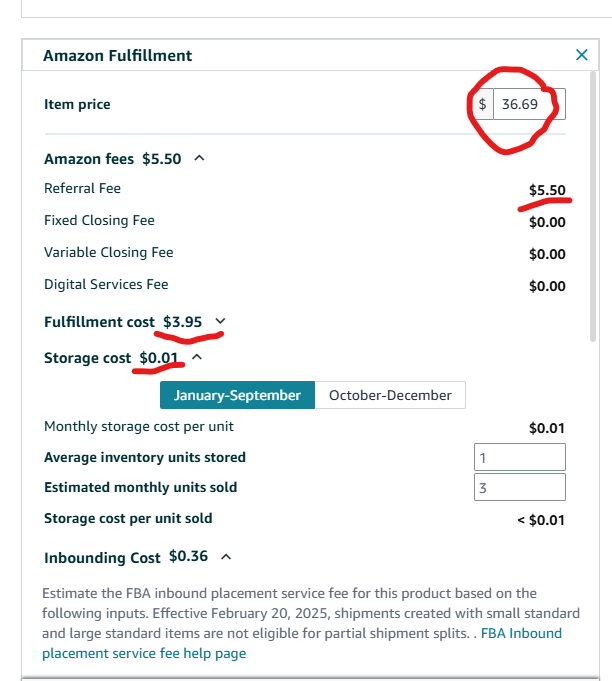
Task: Click the Digital Services Fee label
Action: point(106,284)
